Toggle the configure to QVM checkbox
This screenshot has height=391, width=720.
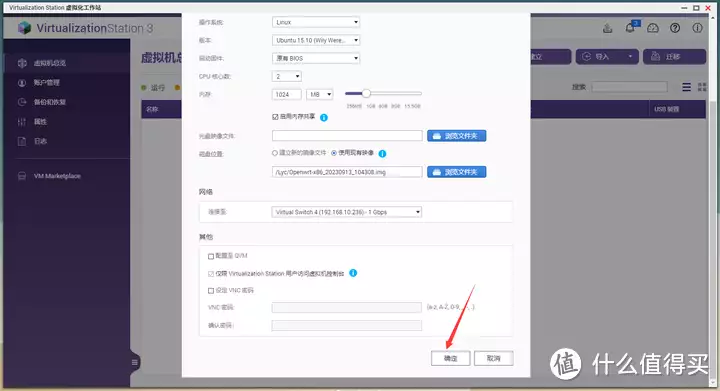pyautogui.click(x=211, y=256)
